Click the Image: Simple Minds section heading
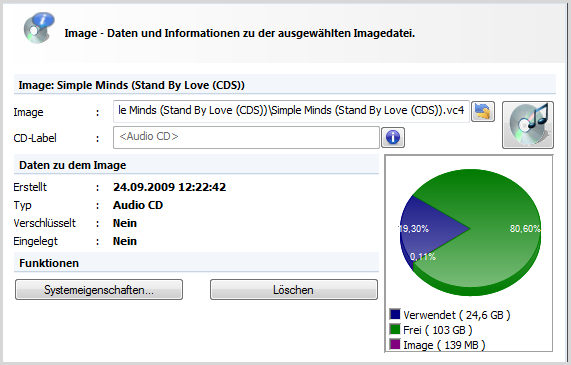Screen dimensions: 571x365 point(131,85)
